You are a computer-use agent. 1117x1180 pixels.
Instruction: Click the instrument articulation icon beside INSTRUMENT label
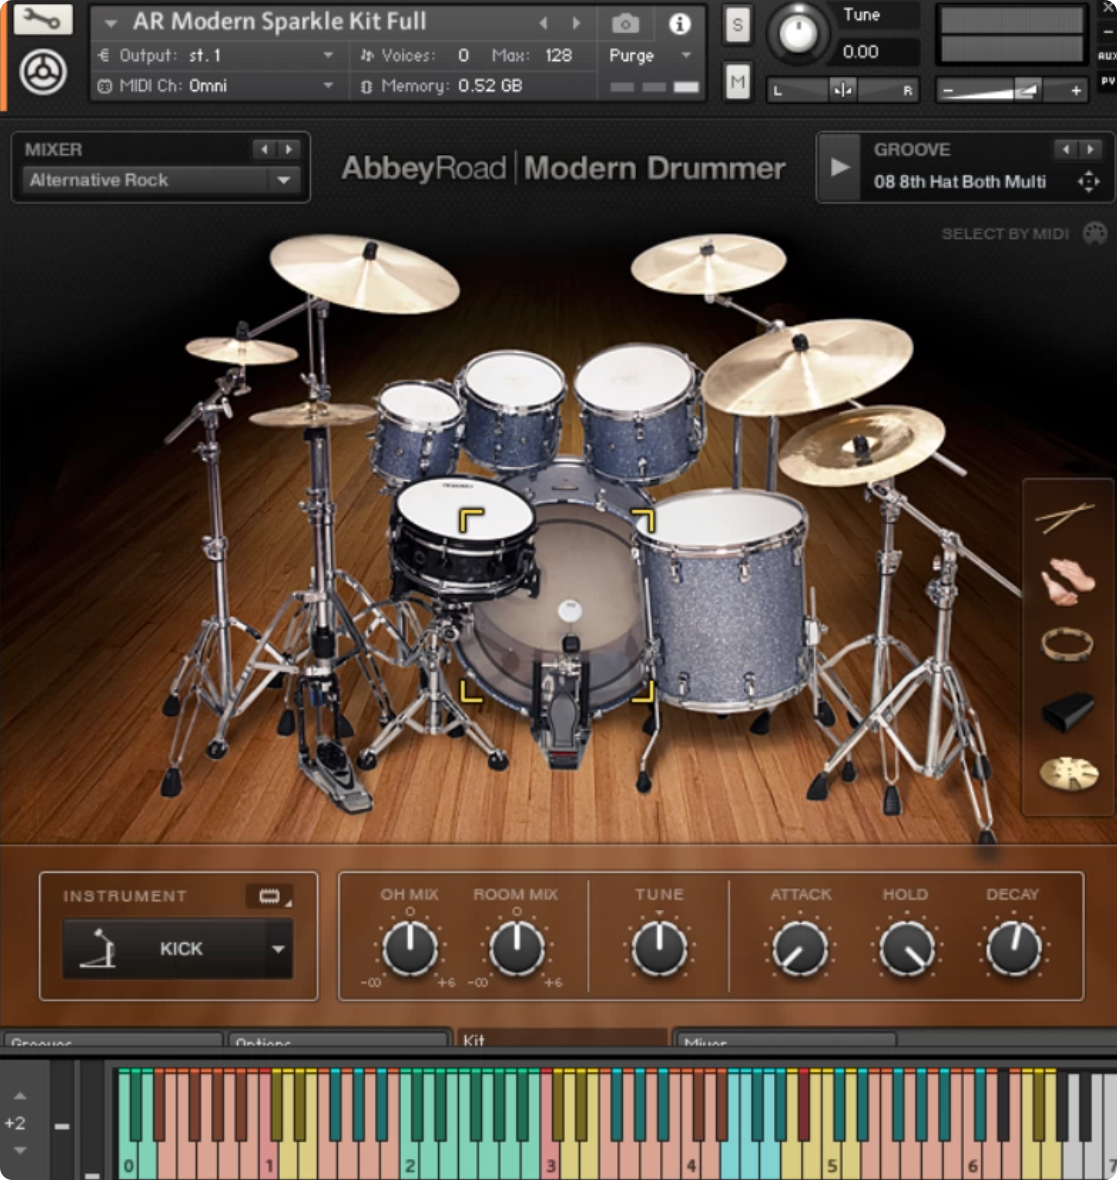pos(269,896)
